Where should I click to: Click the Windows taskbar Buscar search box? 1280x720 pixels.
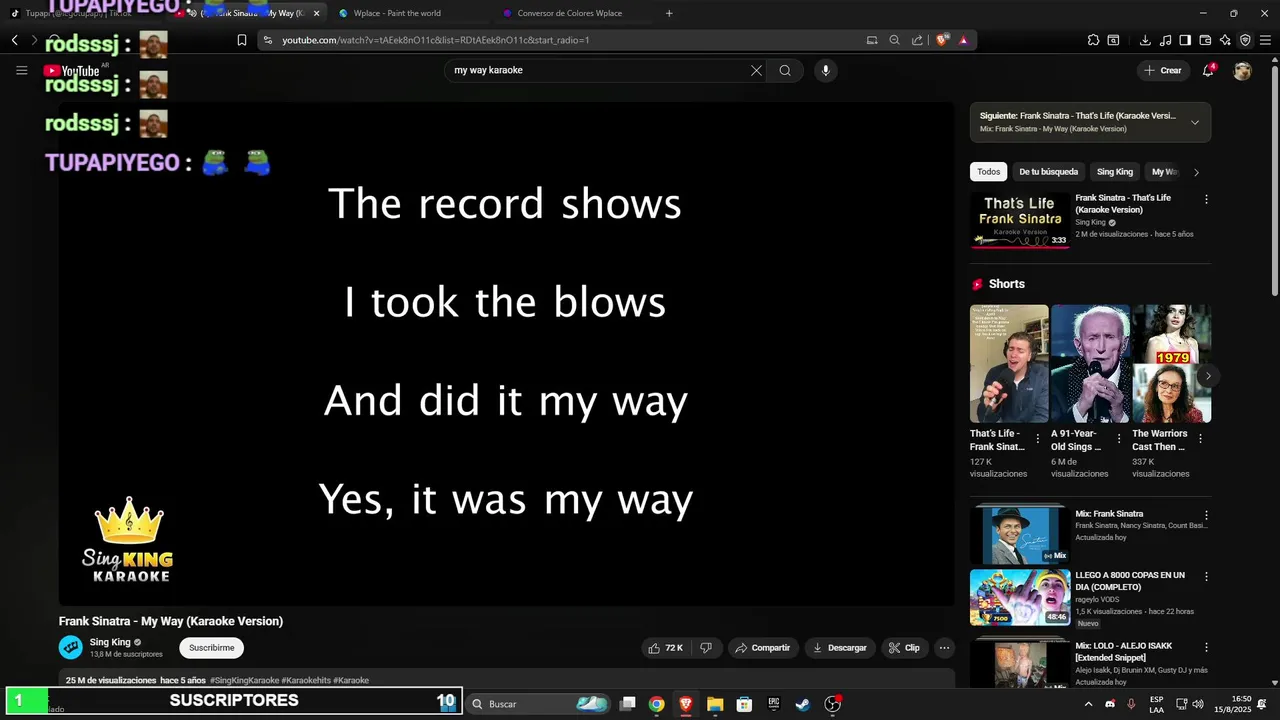pyautogui.click(x=538, y=704)
